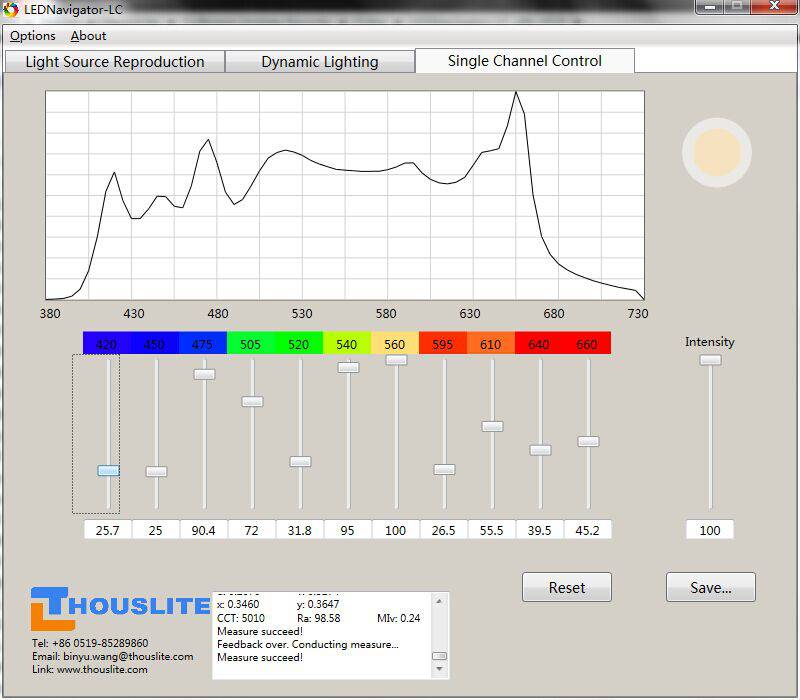This screenshot has height=700, width=800.
Task: Click the 450 blue color band label
Action: coord(155,343)
